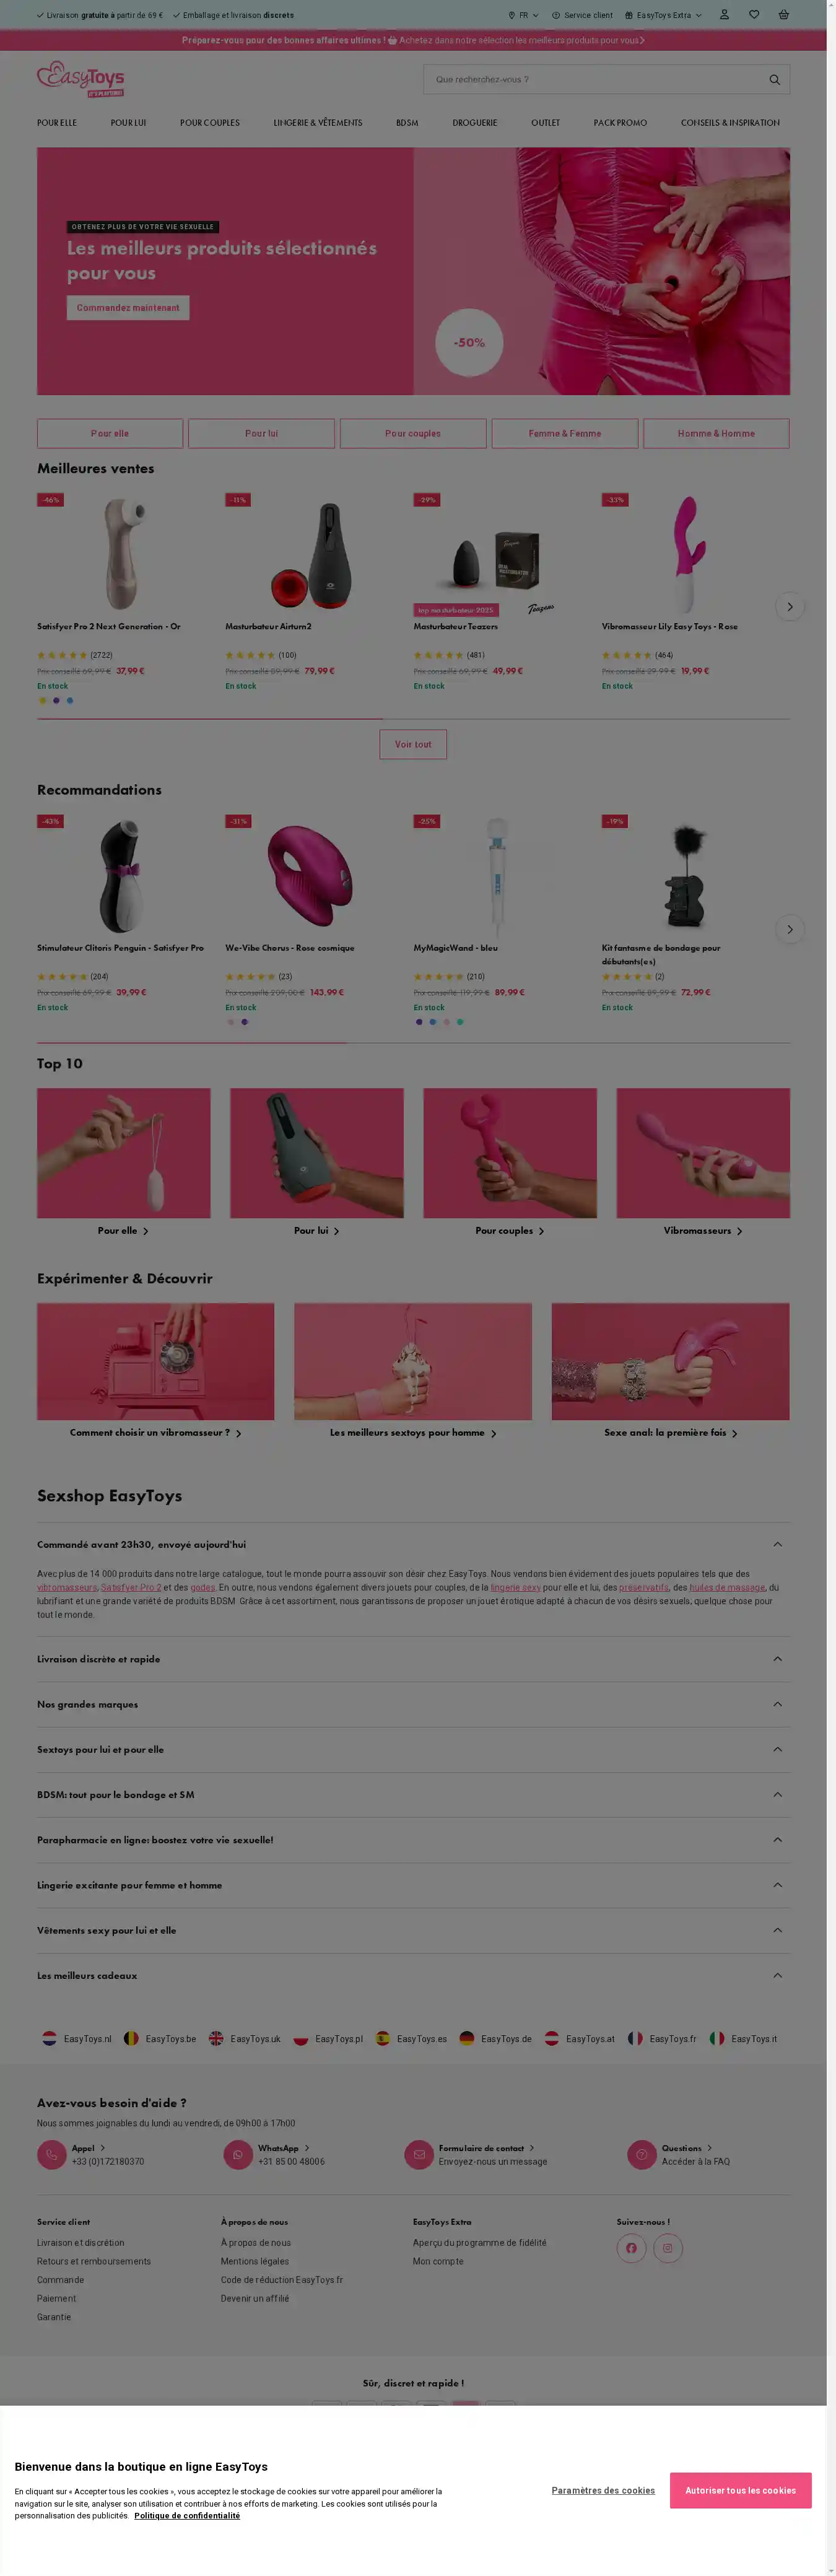The height and width of the screenshot is (2576, 836).
Task: Select the Pour couples category tab
Action: tap(413, 433)
